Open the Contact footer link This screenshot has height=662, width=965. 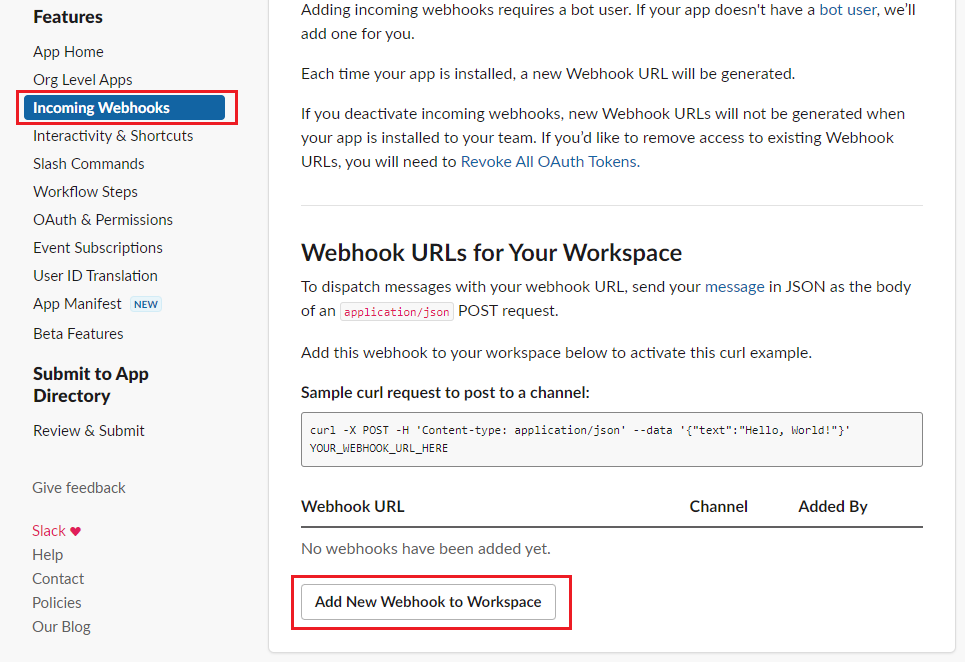pos(58,579)
